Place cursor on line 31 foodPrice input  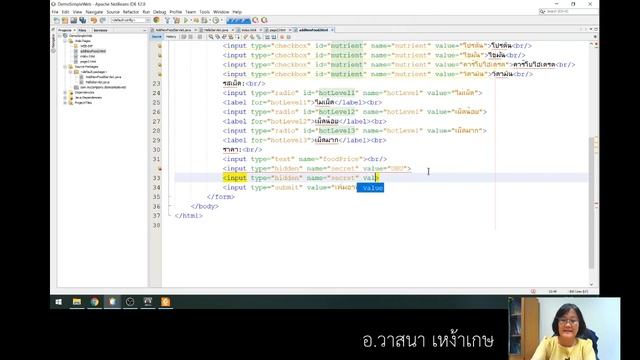point(305,159)
